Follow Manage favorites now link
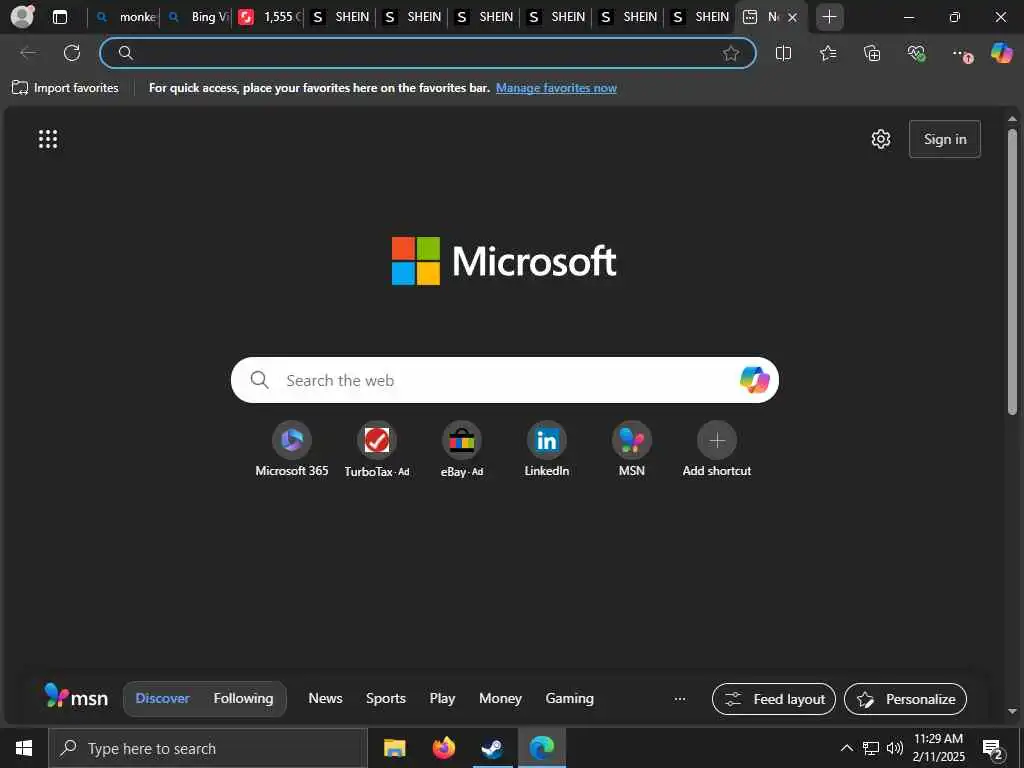Viewport: 1024px width, 768px height. pos(556,88)
